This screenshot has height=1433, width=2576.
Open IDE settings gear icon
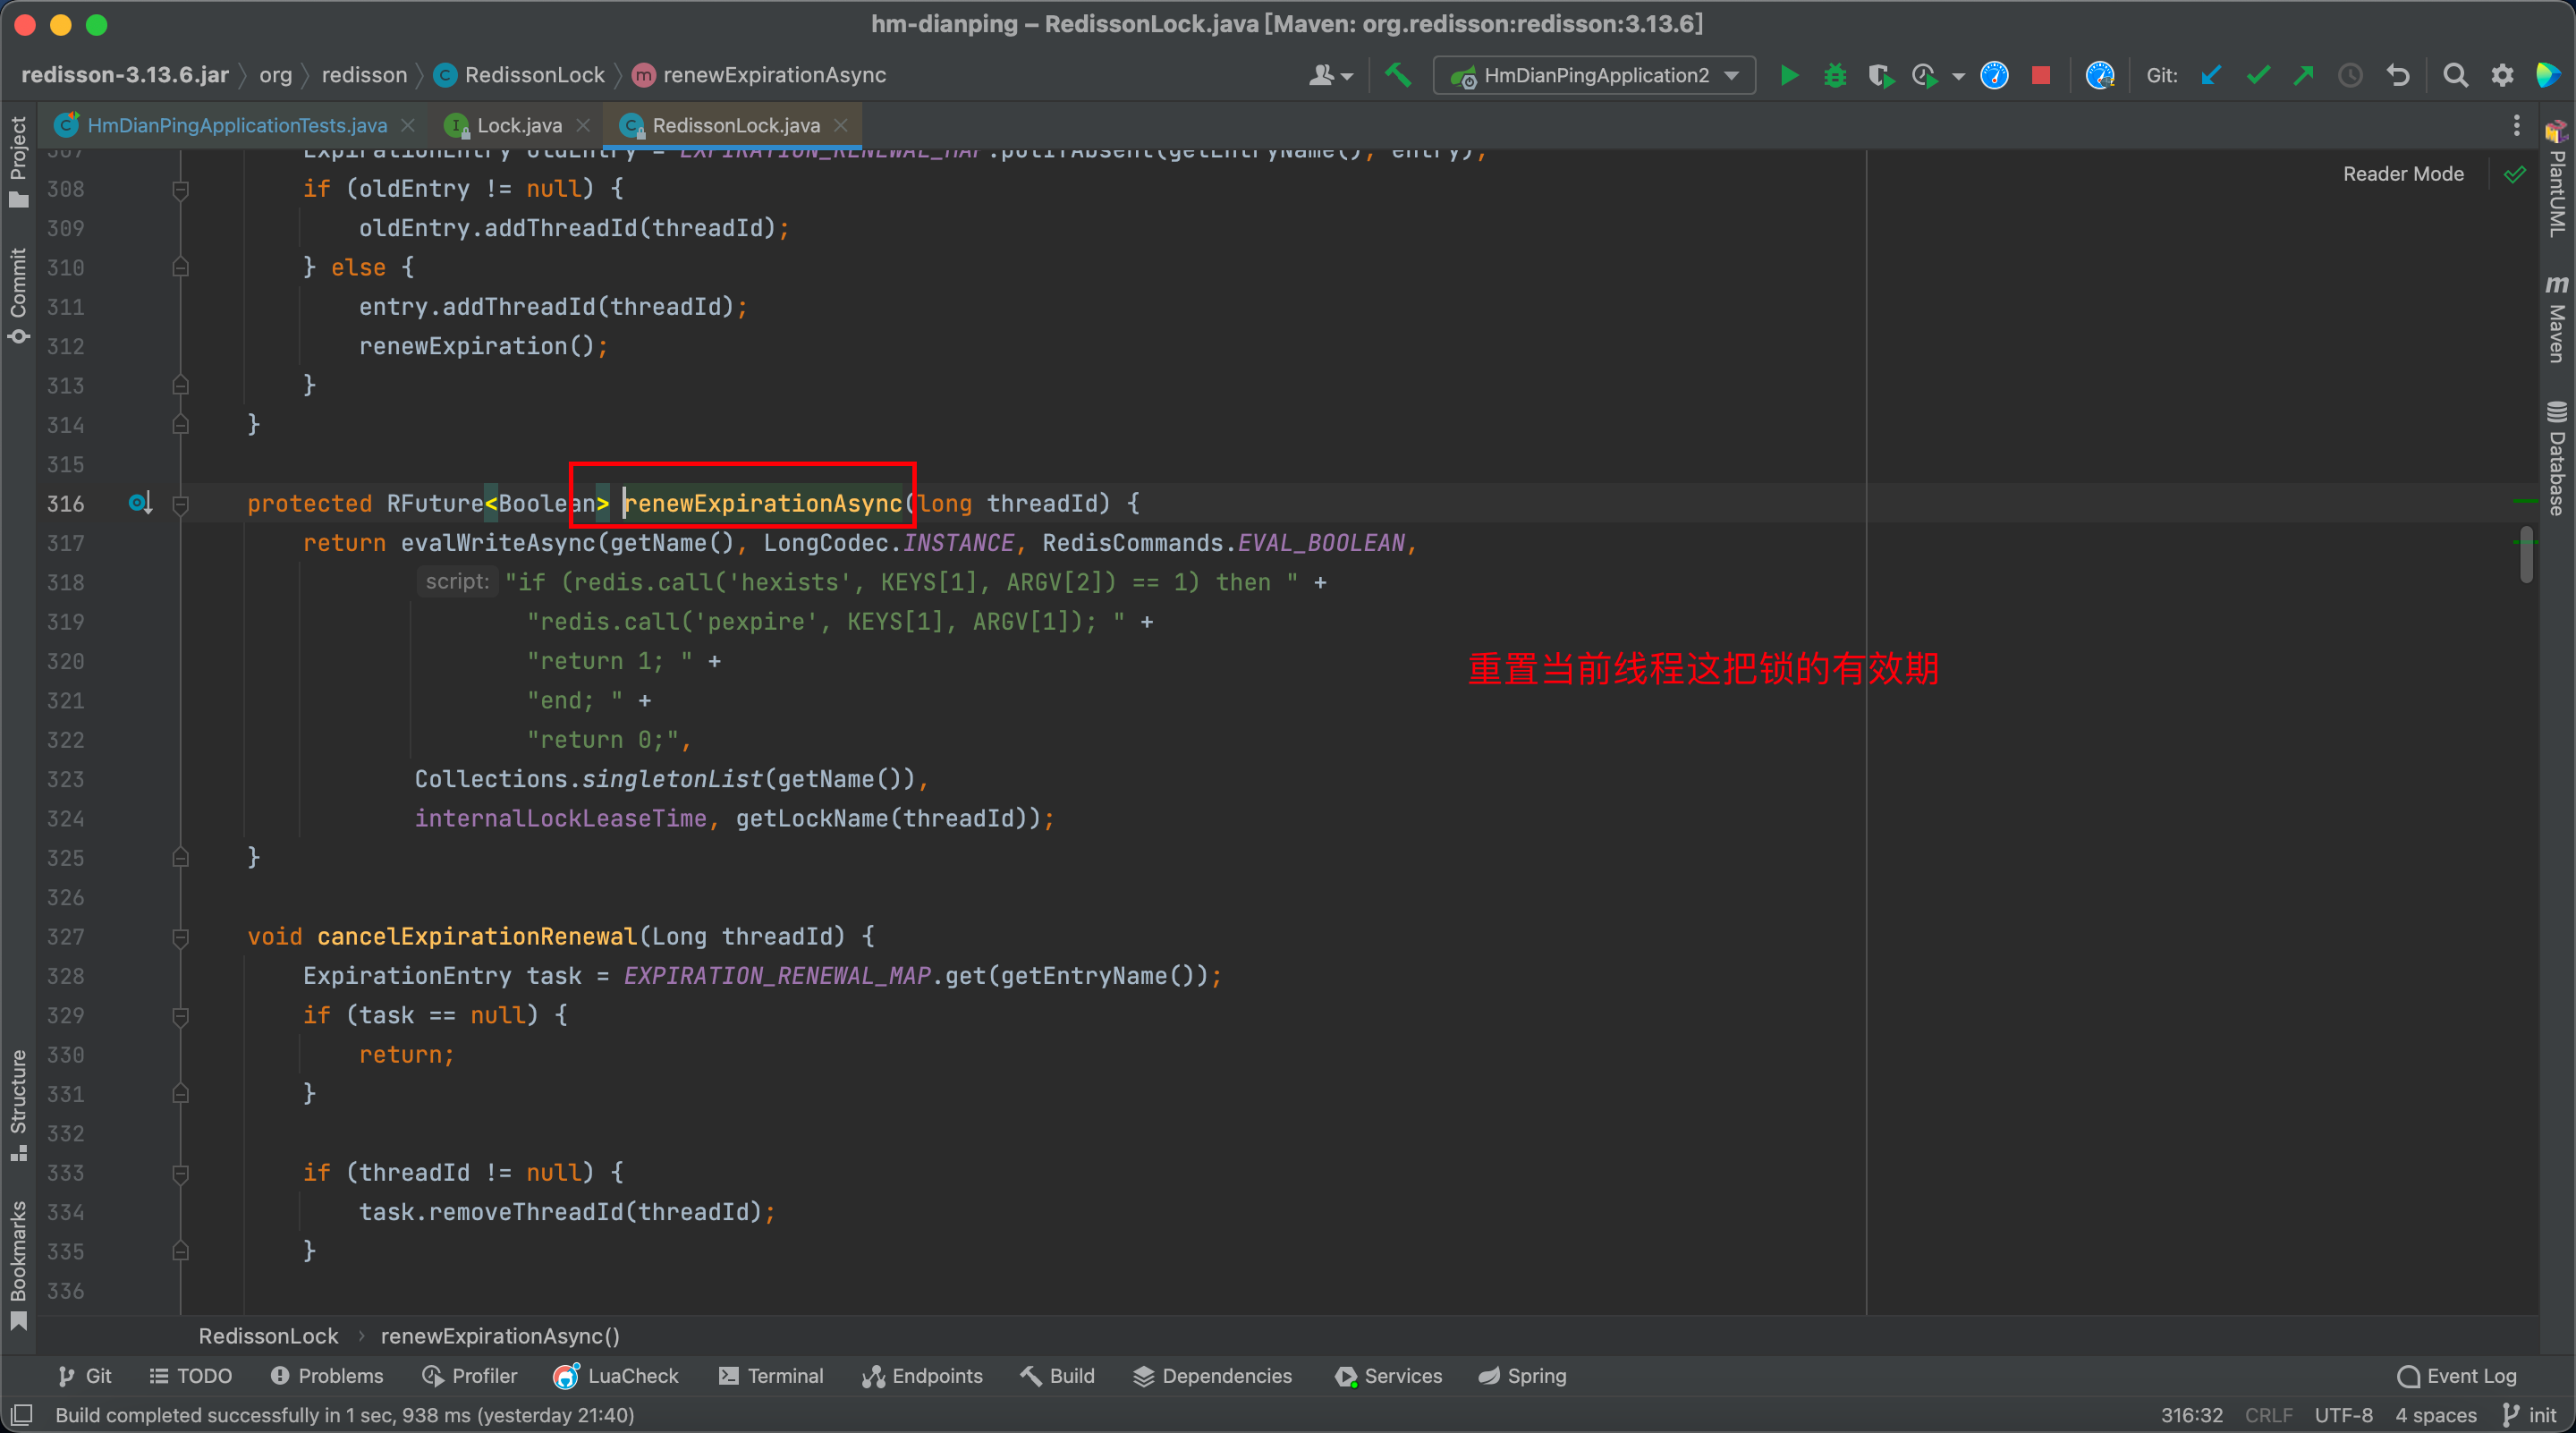point(2502,75)
